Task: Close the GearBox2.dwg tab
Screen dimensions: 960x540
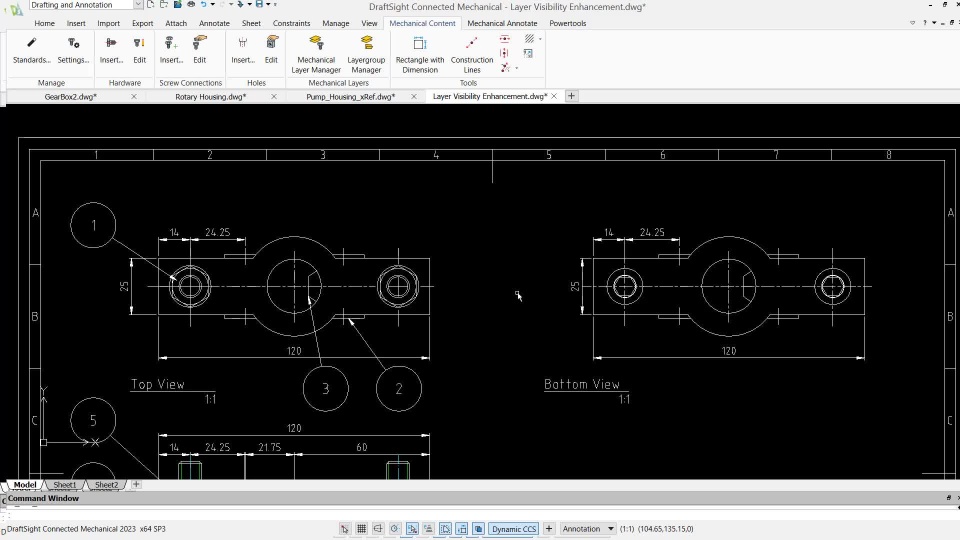Action: pos(133,97)
